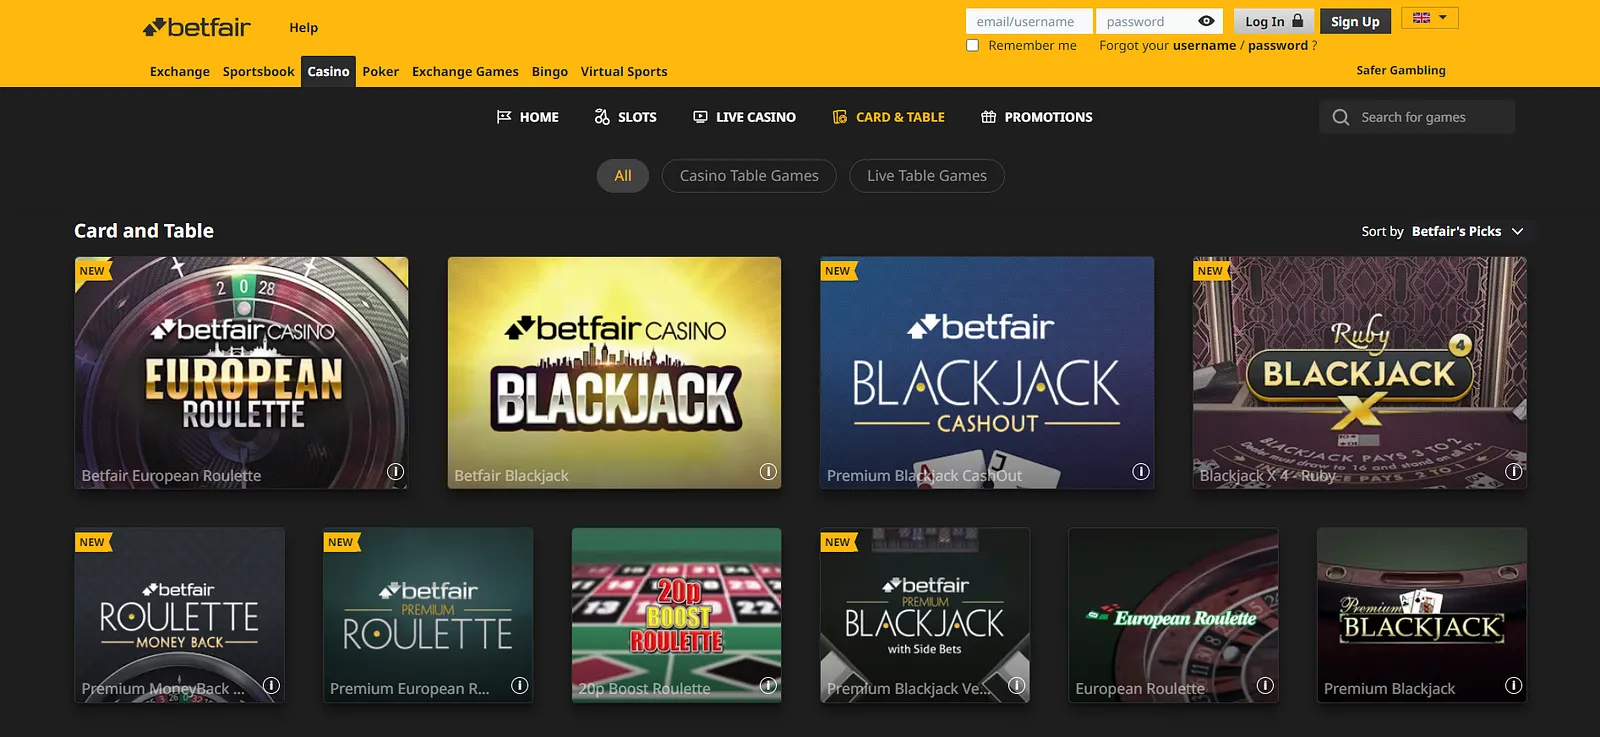Open Premium Blackjack cards thumbnail
This screenshot has width=1600, height=737.
[x=1422, y=615]
